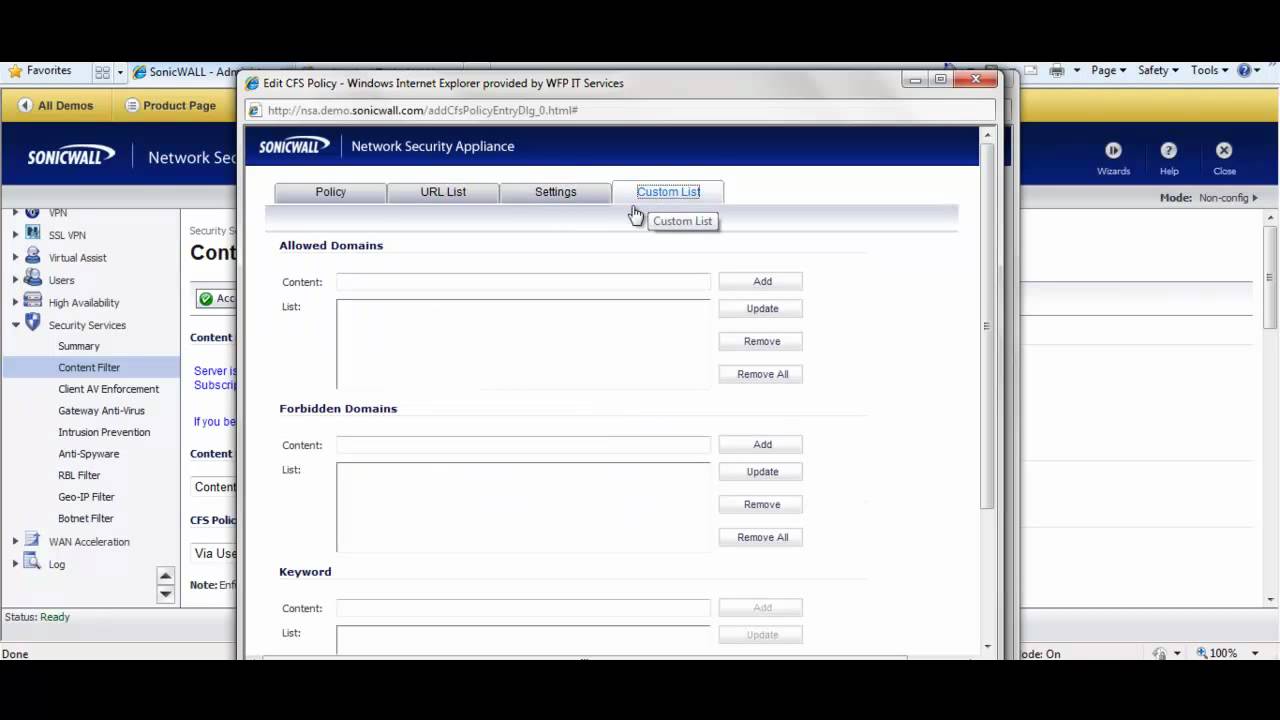Click Keyword Content input field
Viewport: 1280px width, 720px height.
click(x=523, y=608)
